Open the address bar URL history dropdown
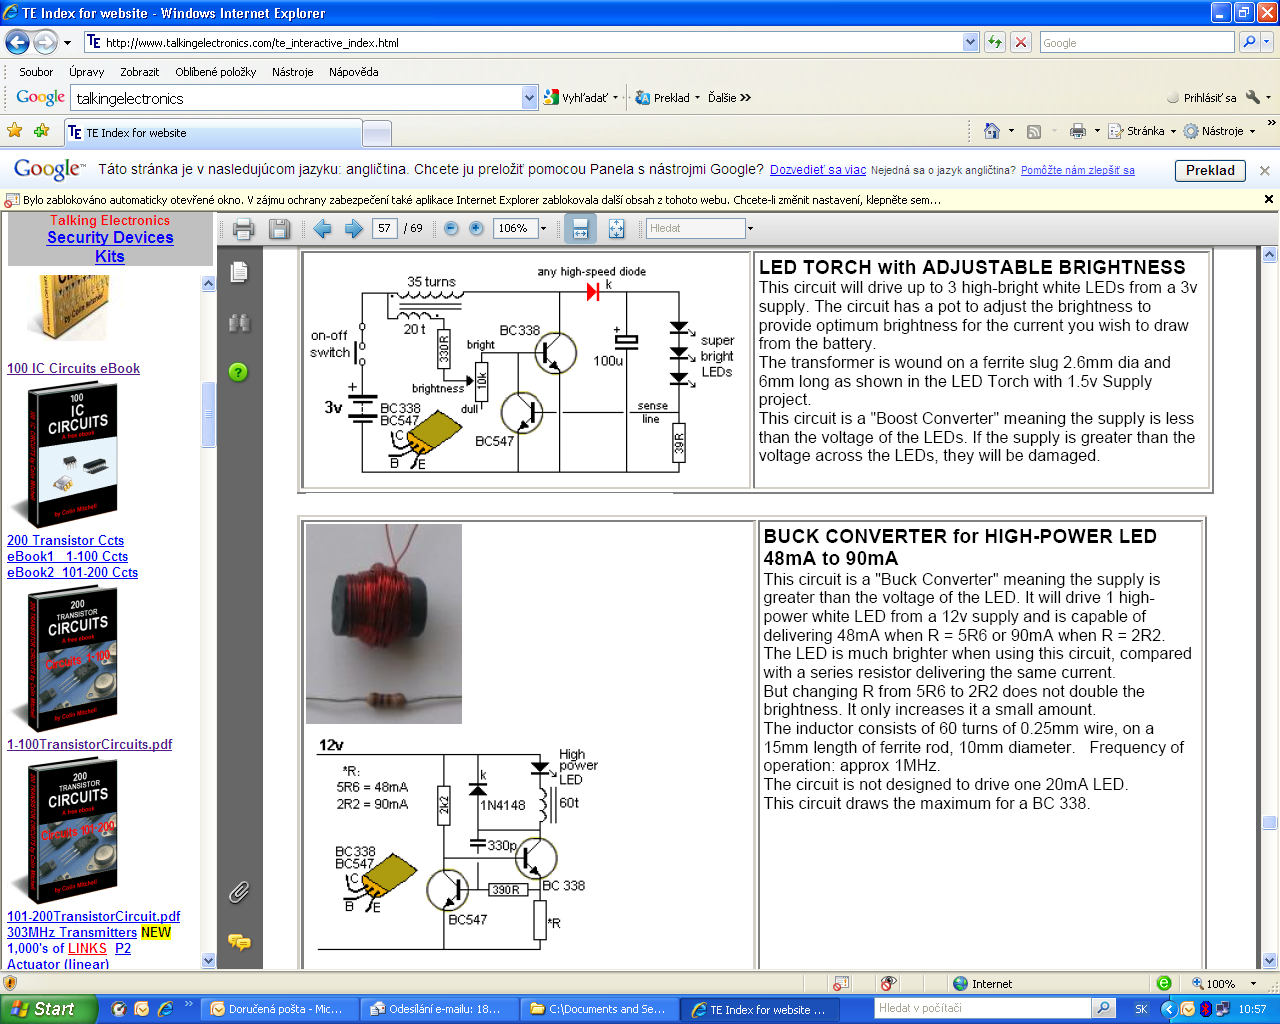The height and width of the screenshot is (1024, 1280). [970, 42]
